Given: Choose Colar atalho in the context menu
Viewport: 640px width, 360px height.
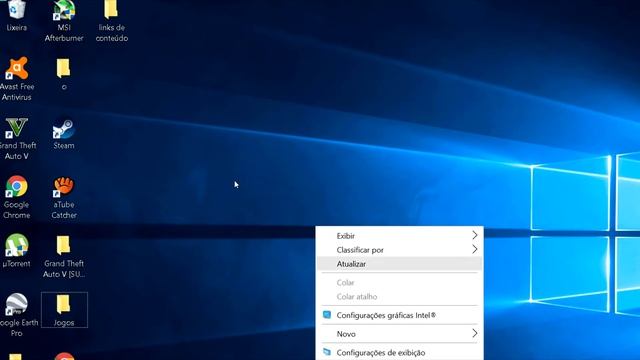Looking at the screenshot, I should click(400, 297).
